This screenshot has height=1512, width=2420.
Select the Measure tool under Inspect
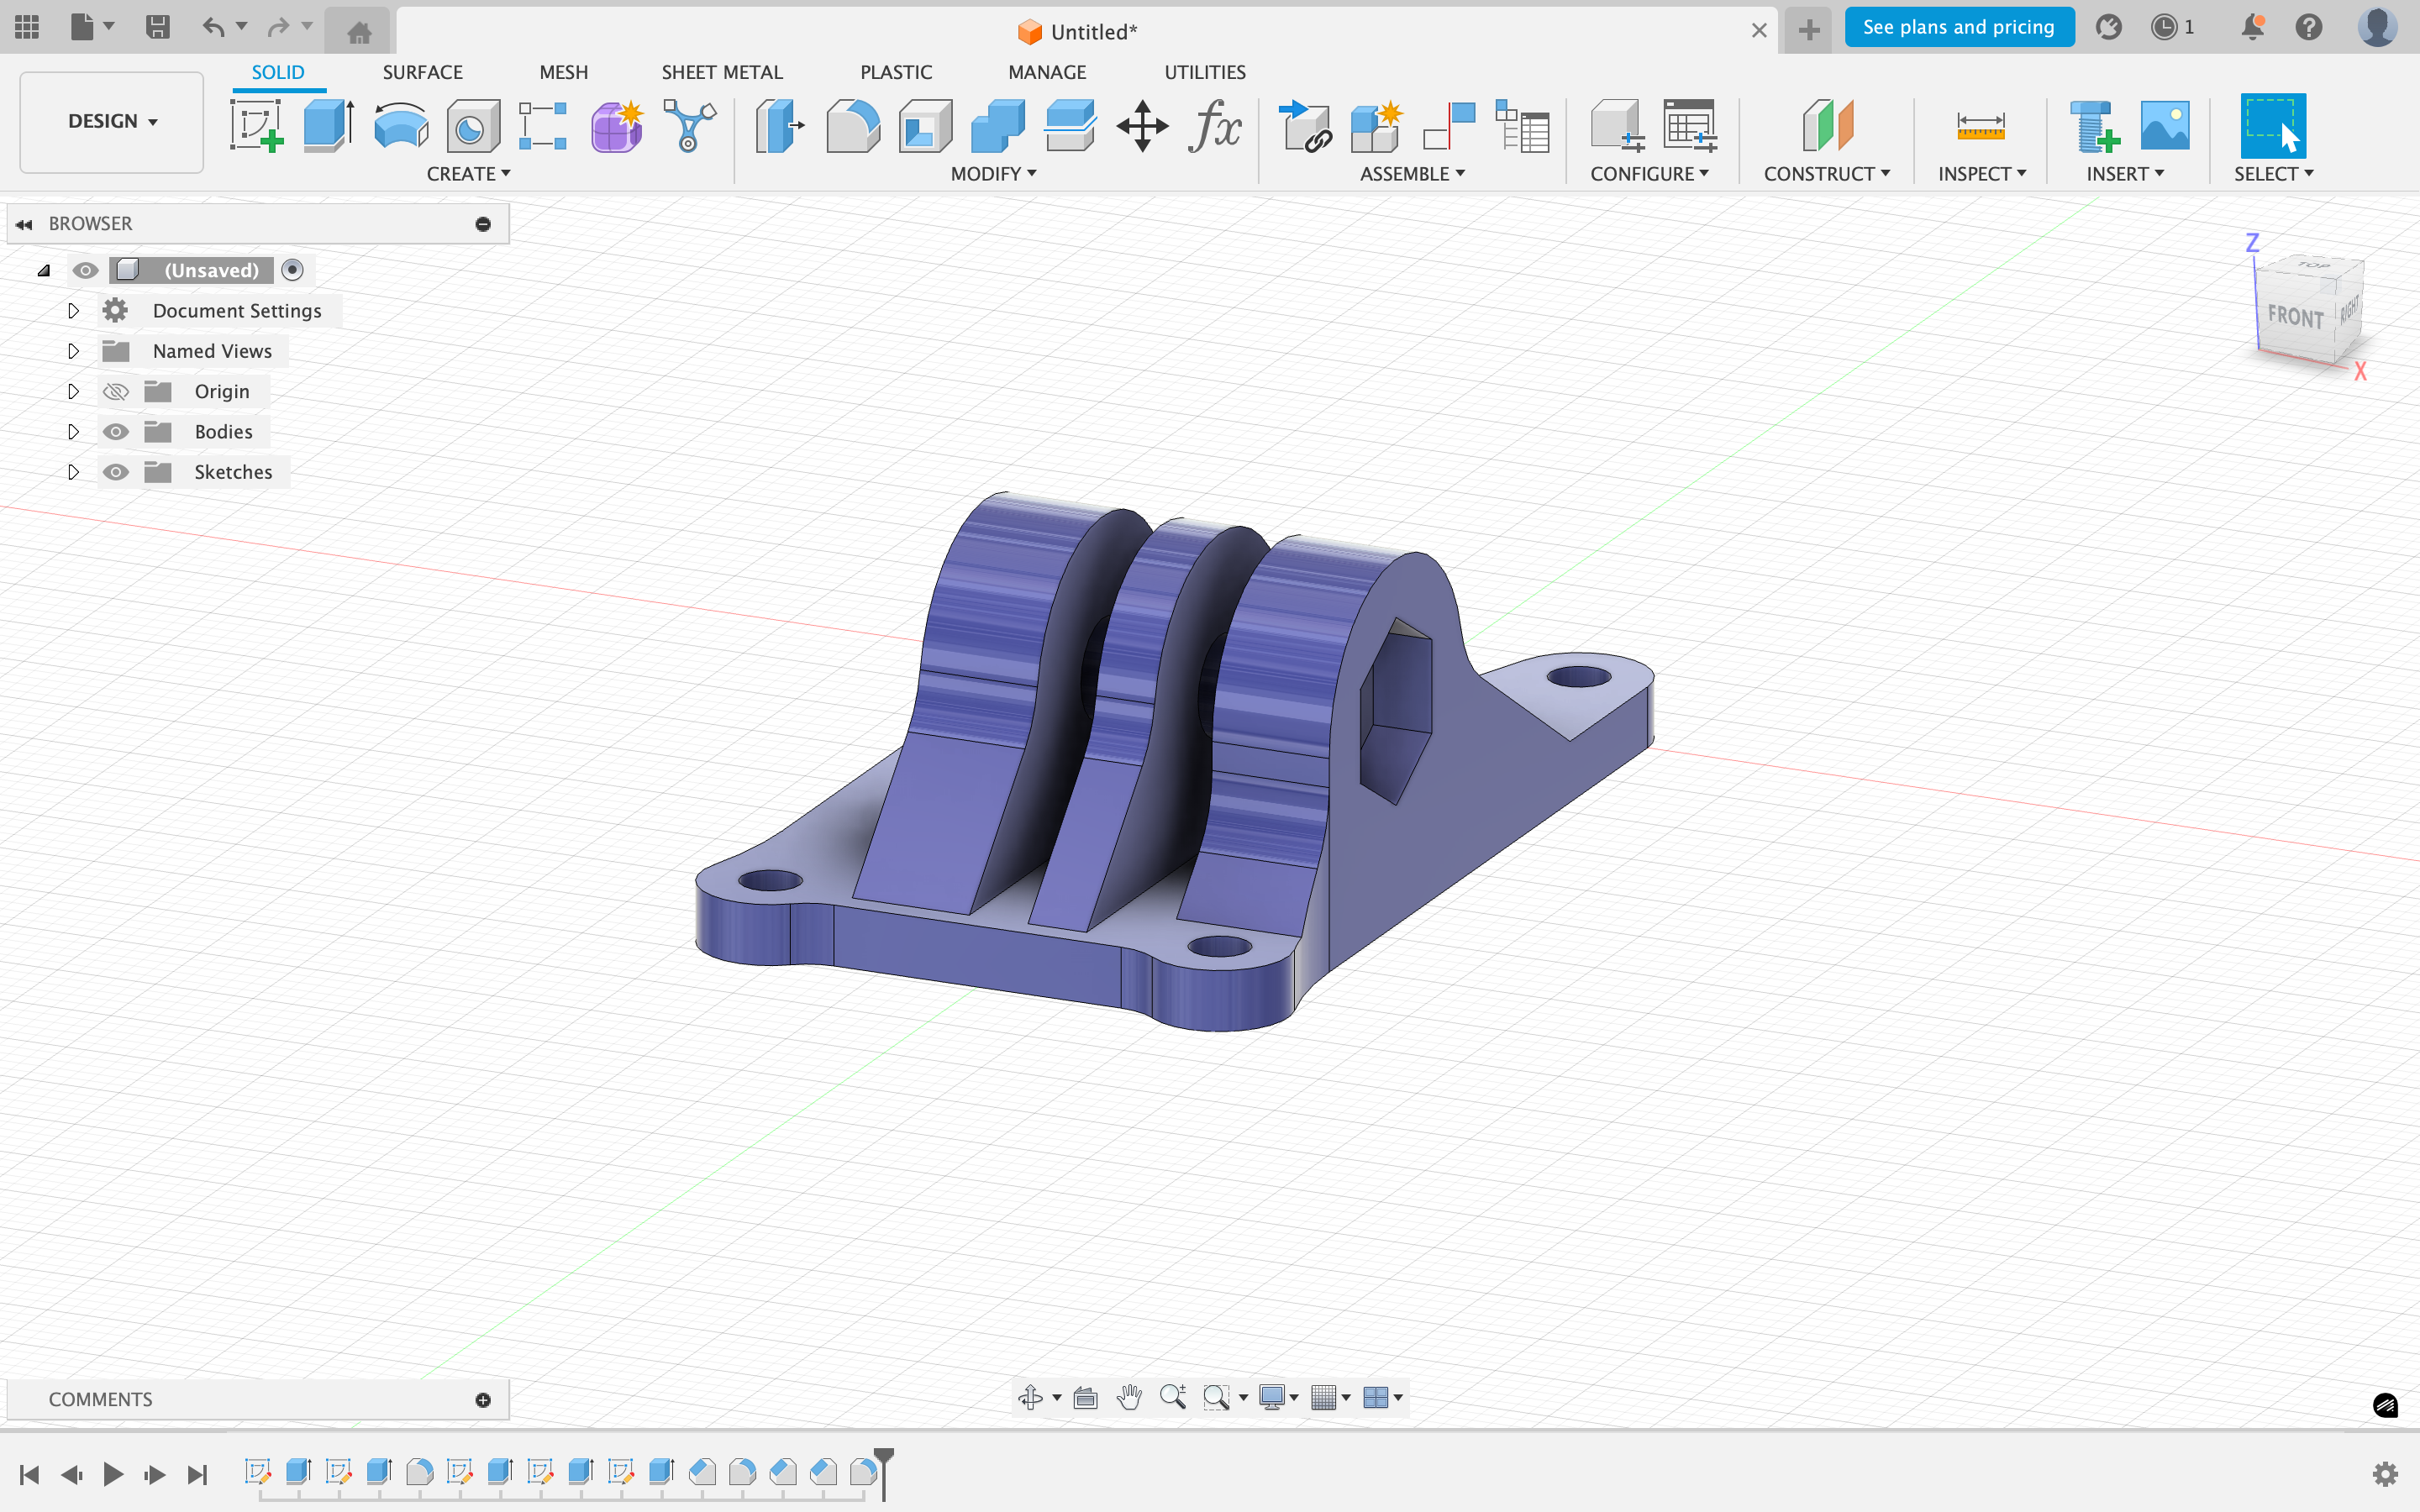click(x=1980, y=126)
